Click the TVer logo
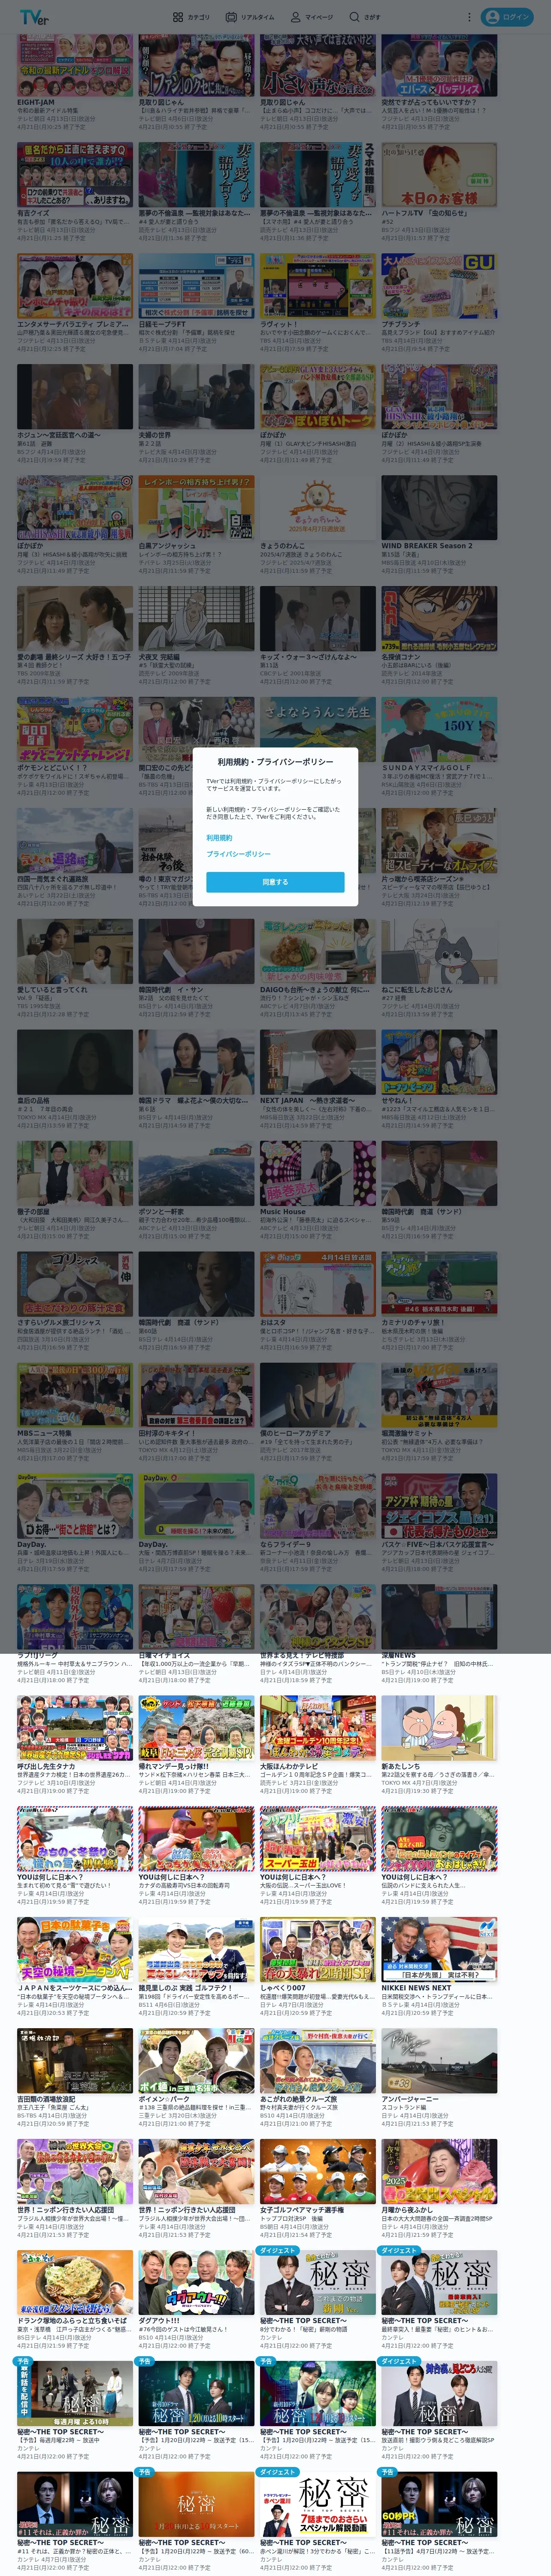The width and height of the screenshot is (551, 2576). pyautogui.click(x=34, y=17)
